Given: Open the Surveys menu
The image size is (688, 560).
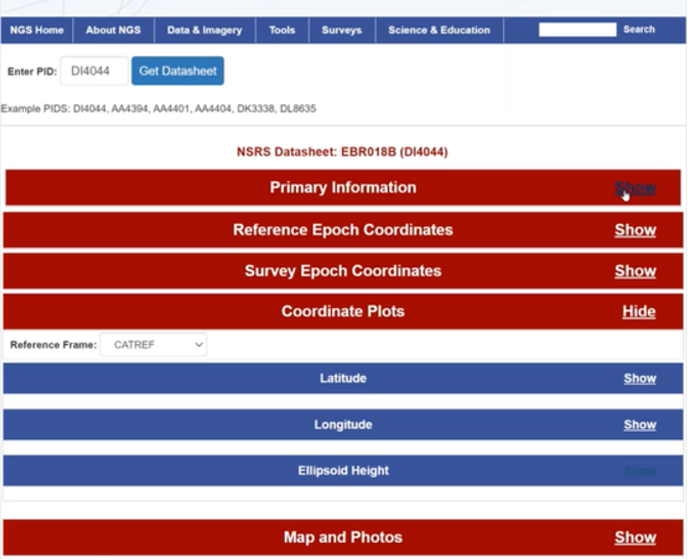Looking at the screenshot, I should [x=341, y=30].
